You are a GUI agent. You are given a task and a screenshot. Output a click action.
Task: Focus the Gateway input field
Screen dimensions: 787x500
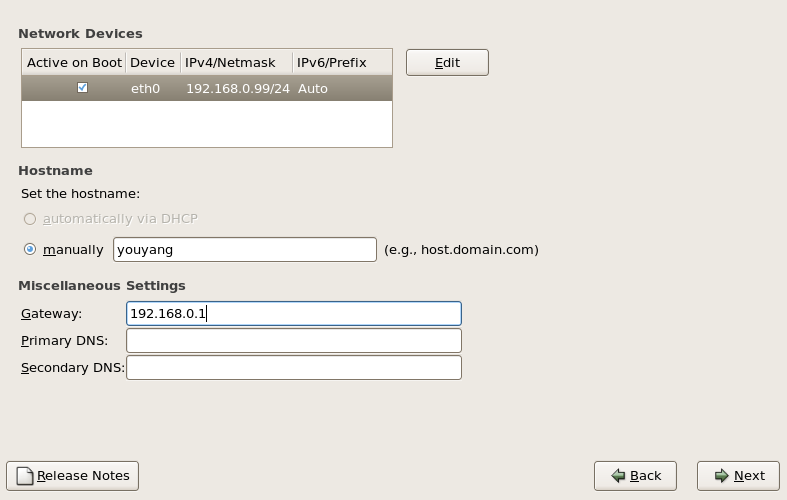[x=293, y=314]
